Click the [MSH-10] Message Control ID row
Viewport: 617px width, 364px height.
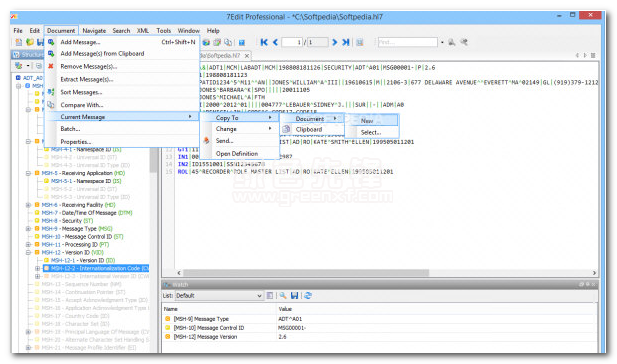(379, 328)
